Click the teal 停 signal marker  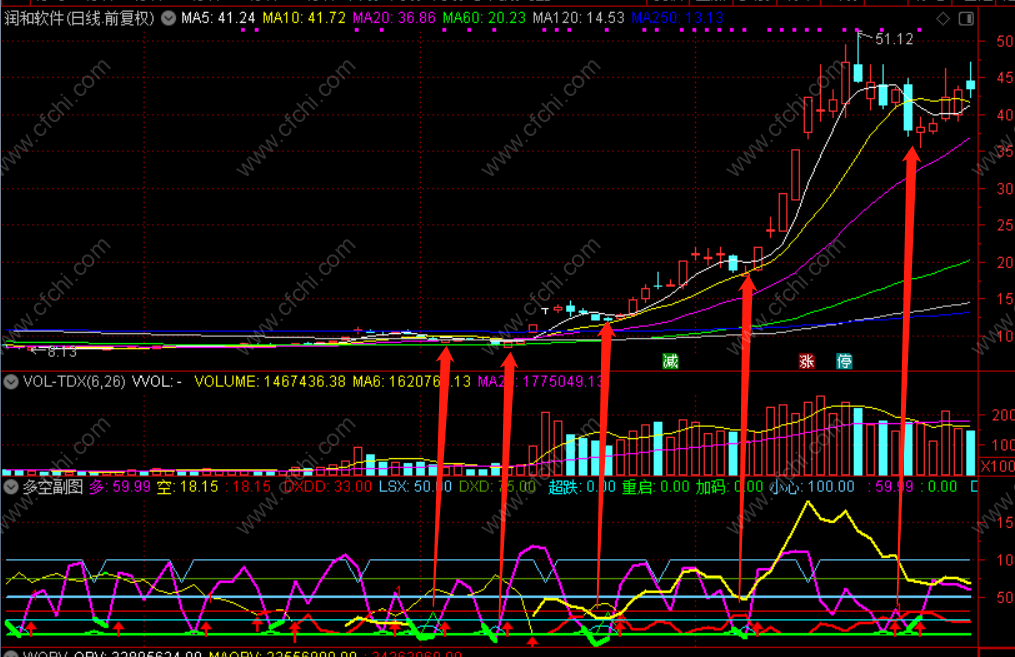click(844, 361)
